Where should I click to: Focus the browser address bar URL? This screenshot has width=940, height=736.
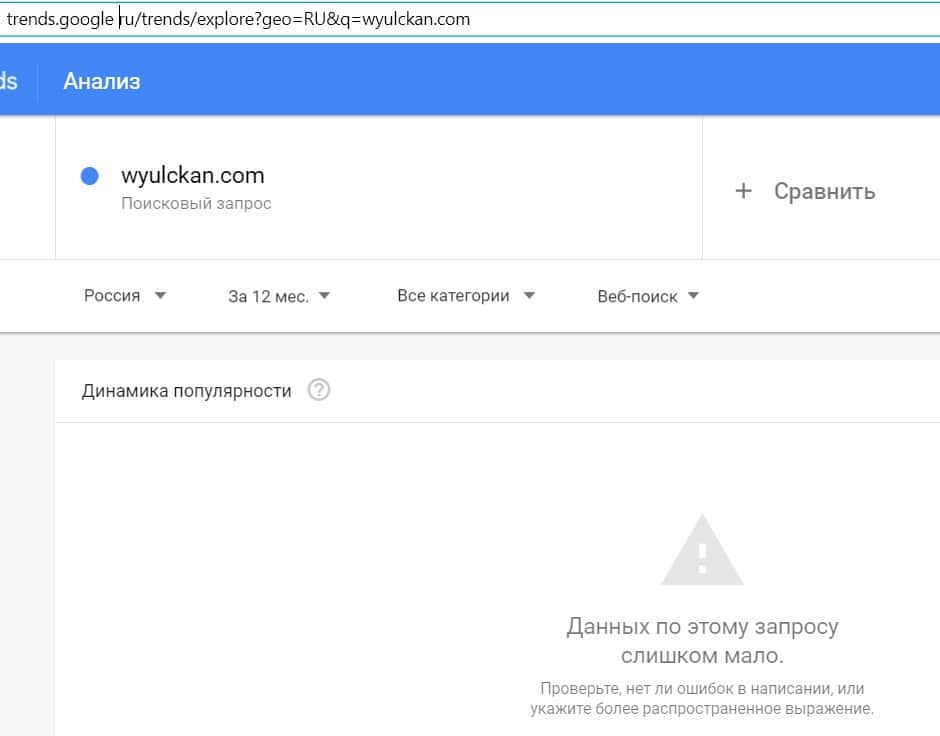300,19
